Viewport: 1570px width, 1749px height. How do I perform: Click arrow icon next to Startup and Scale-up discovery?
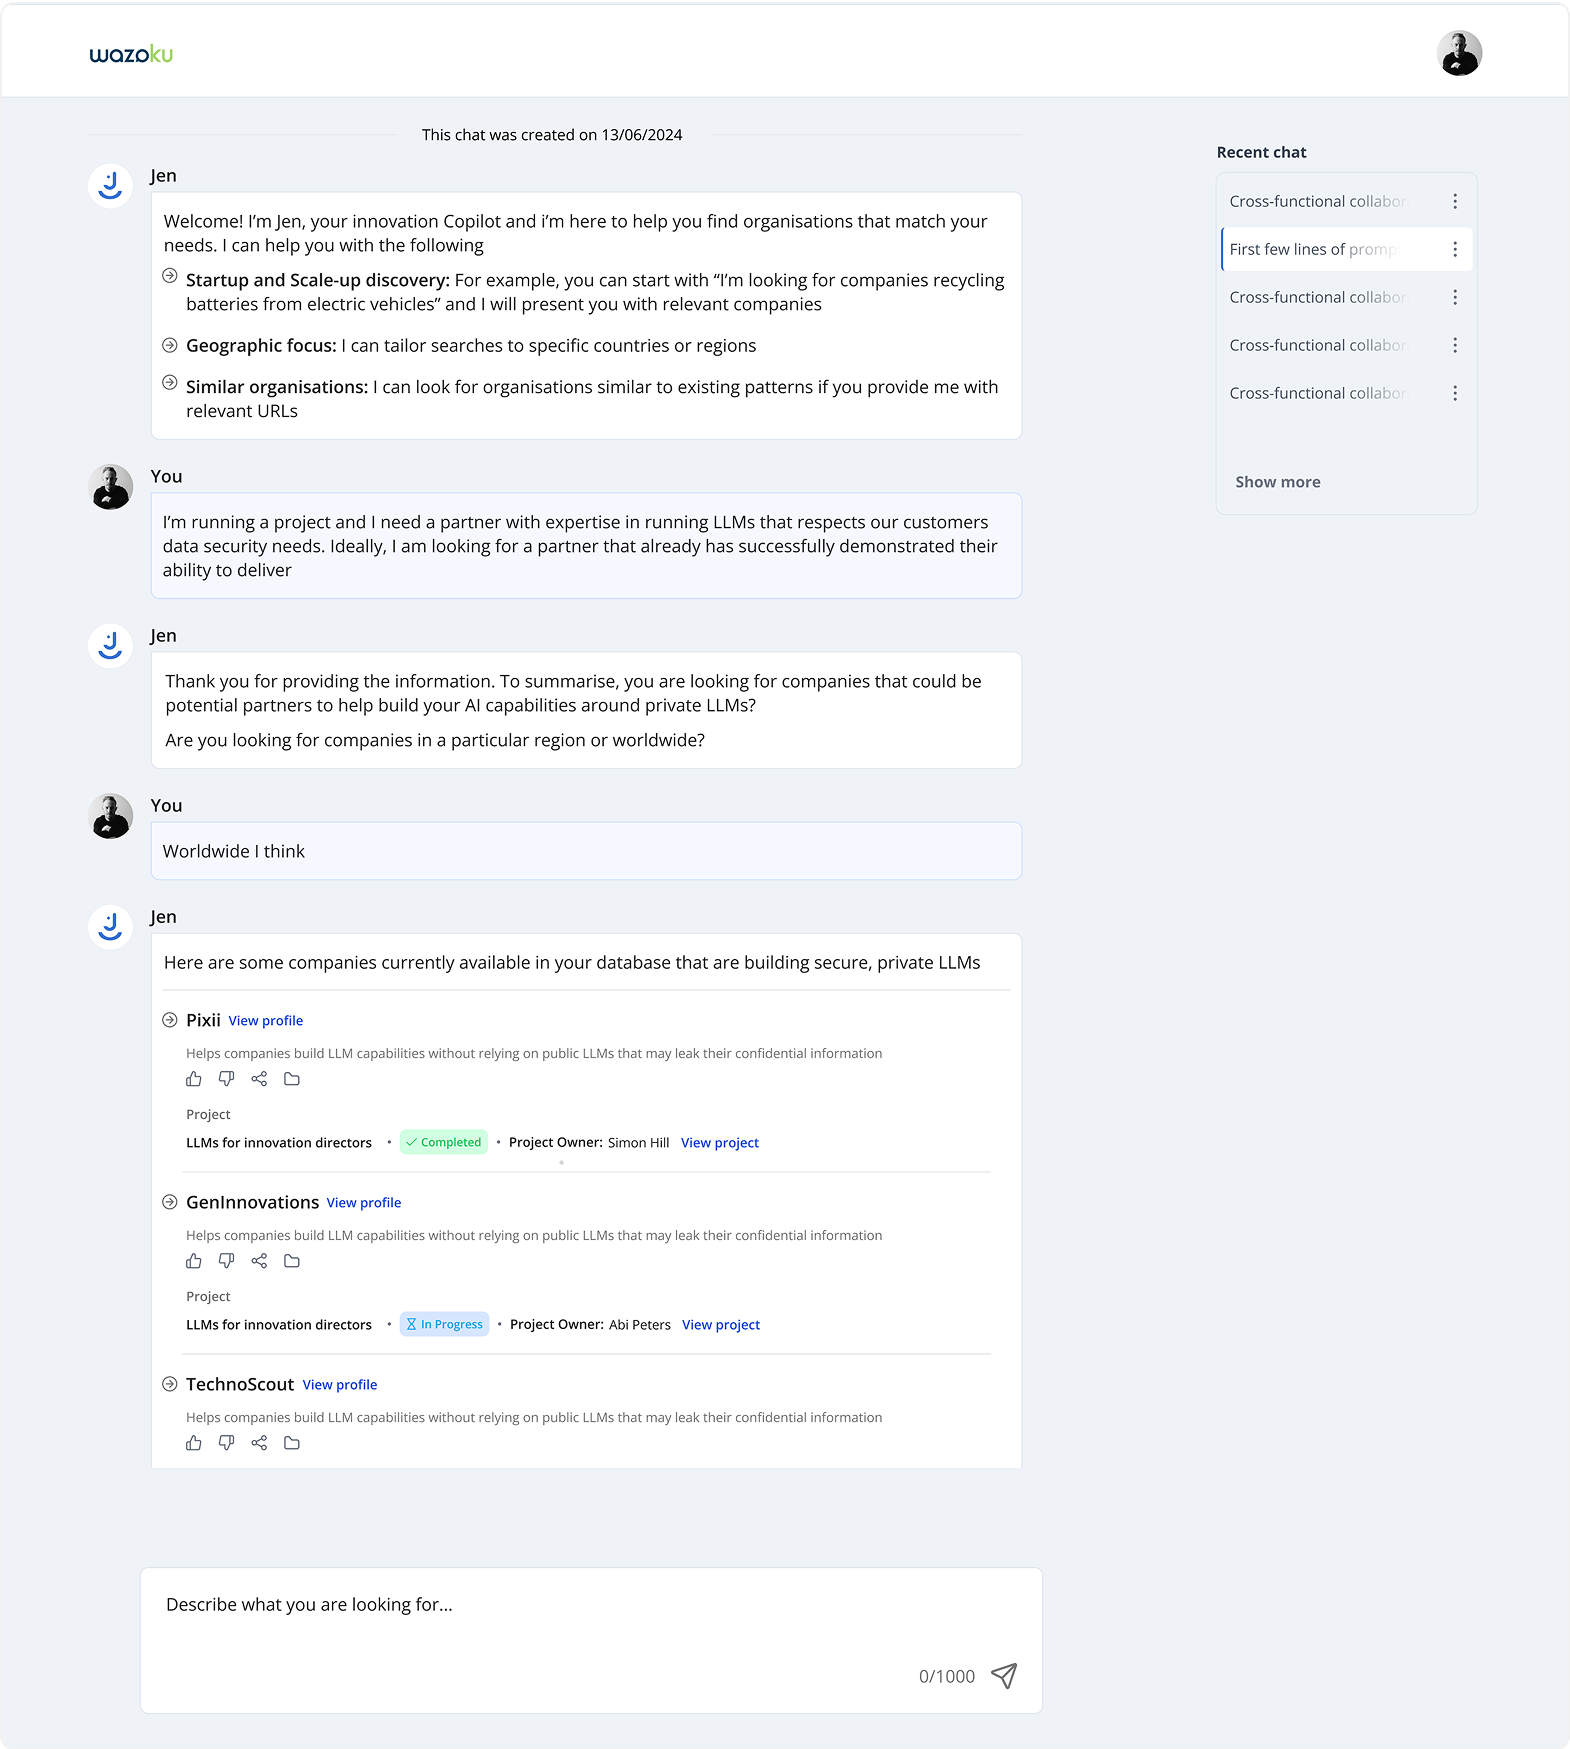point(170,276)
